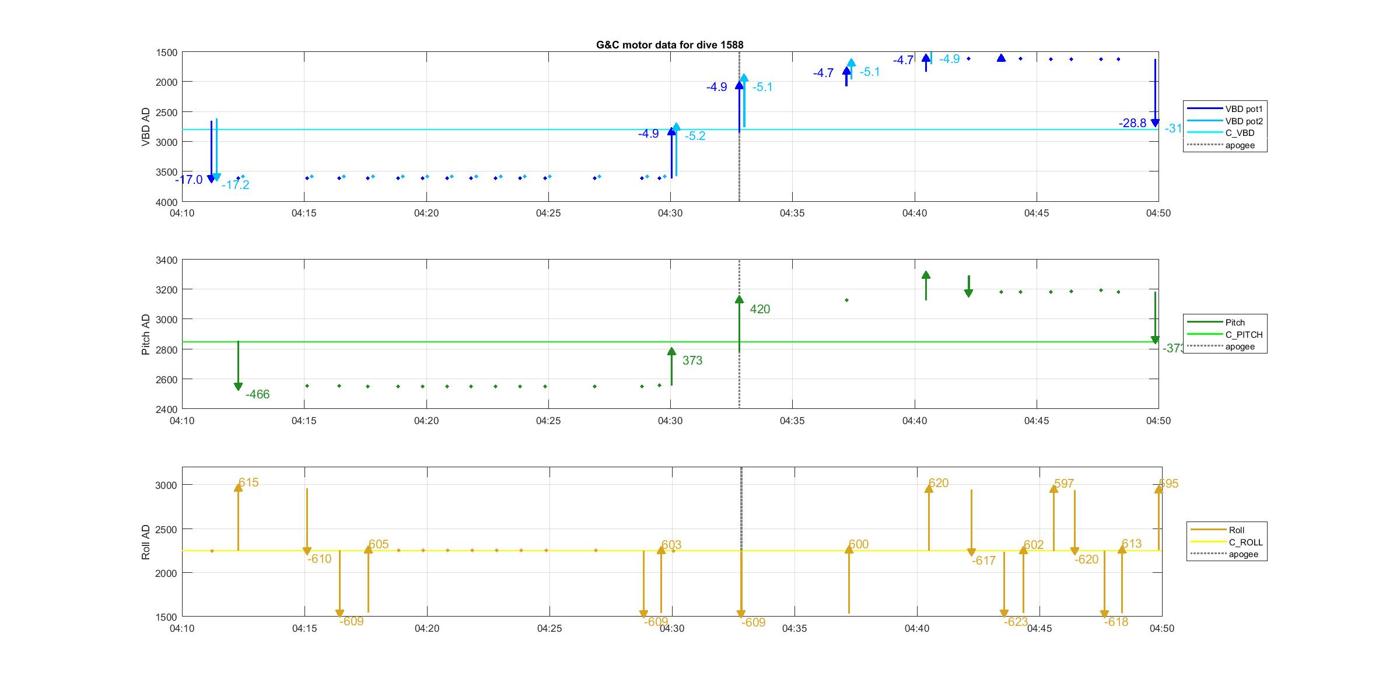Click the "4000" tick on the VBD axis
This screenshot has width=1400, height=693.
[x=166, y=202]
